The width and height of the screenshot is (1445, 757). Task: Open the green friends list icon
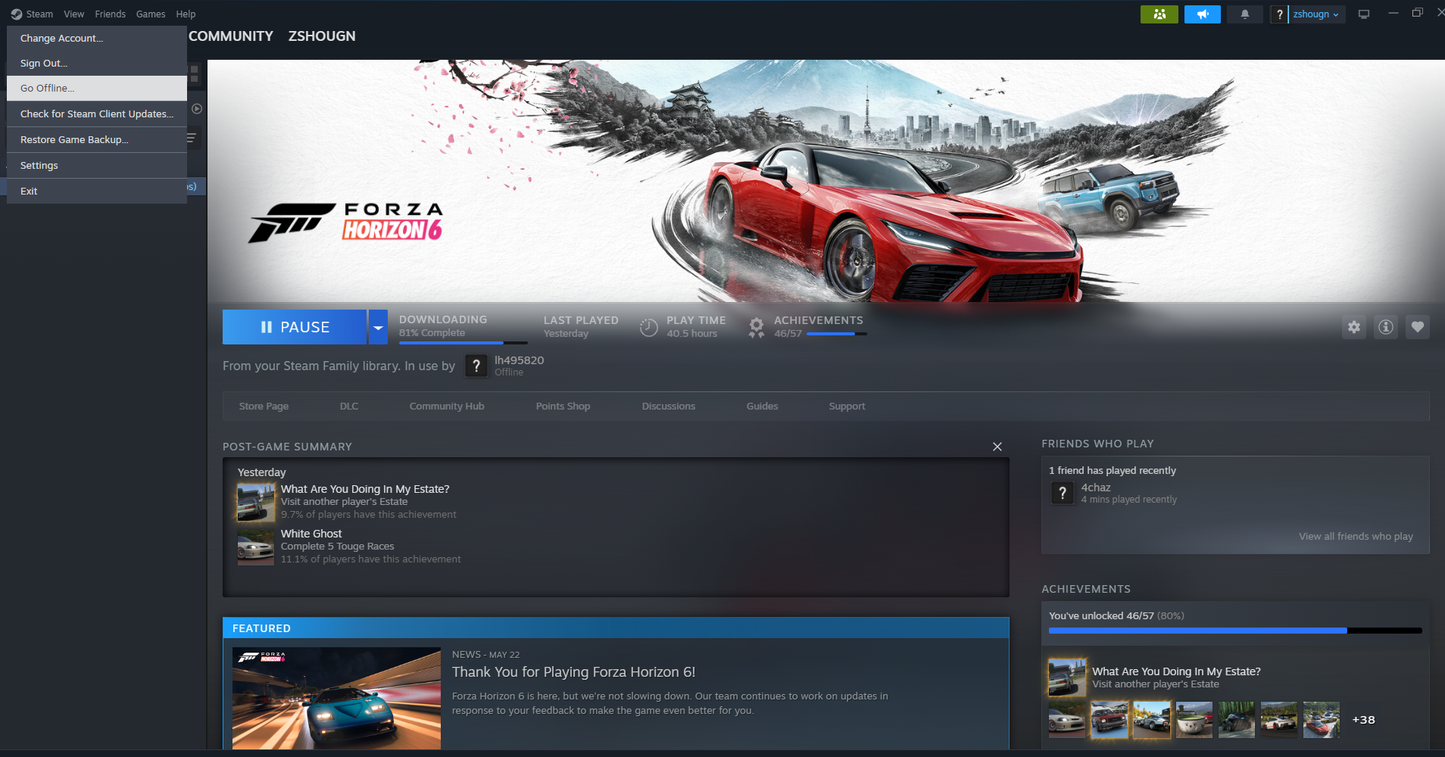(1159, 14)
